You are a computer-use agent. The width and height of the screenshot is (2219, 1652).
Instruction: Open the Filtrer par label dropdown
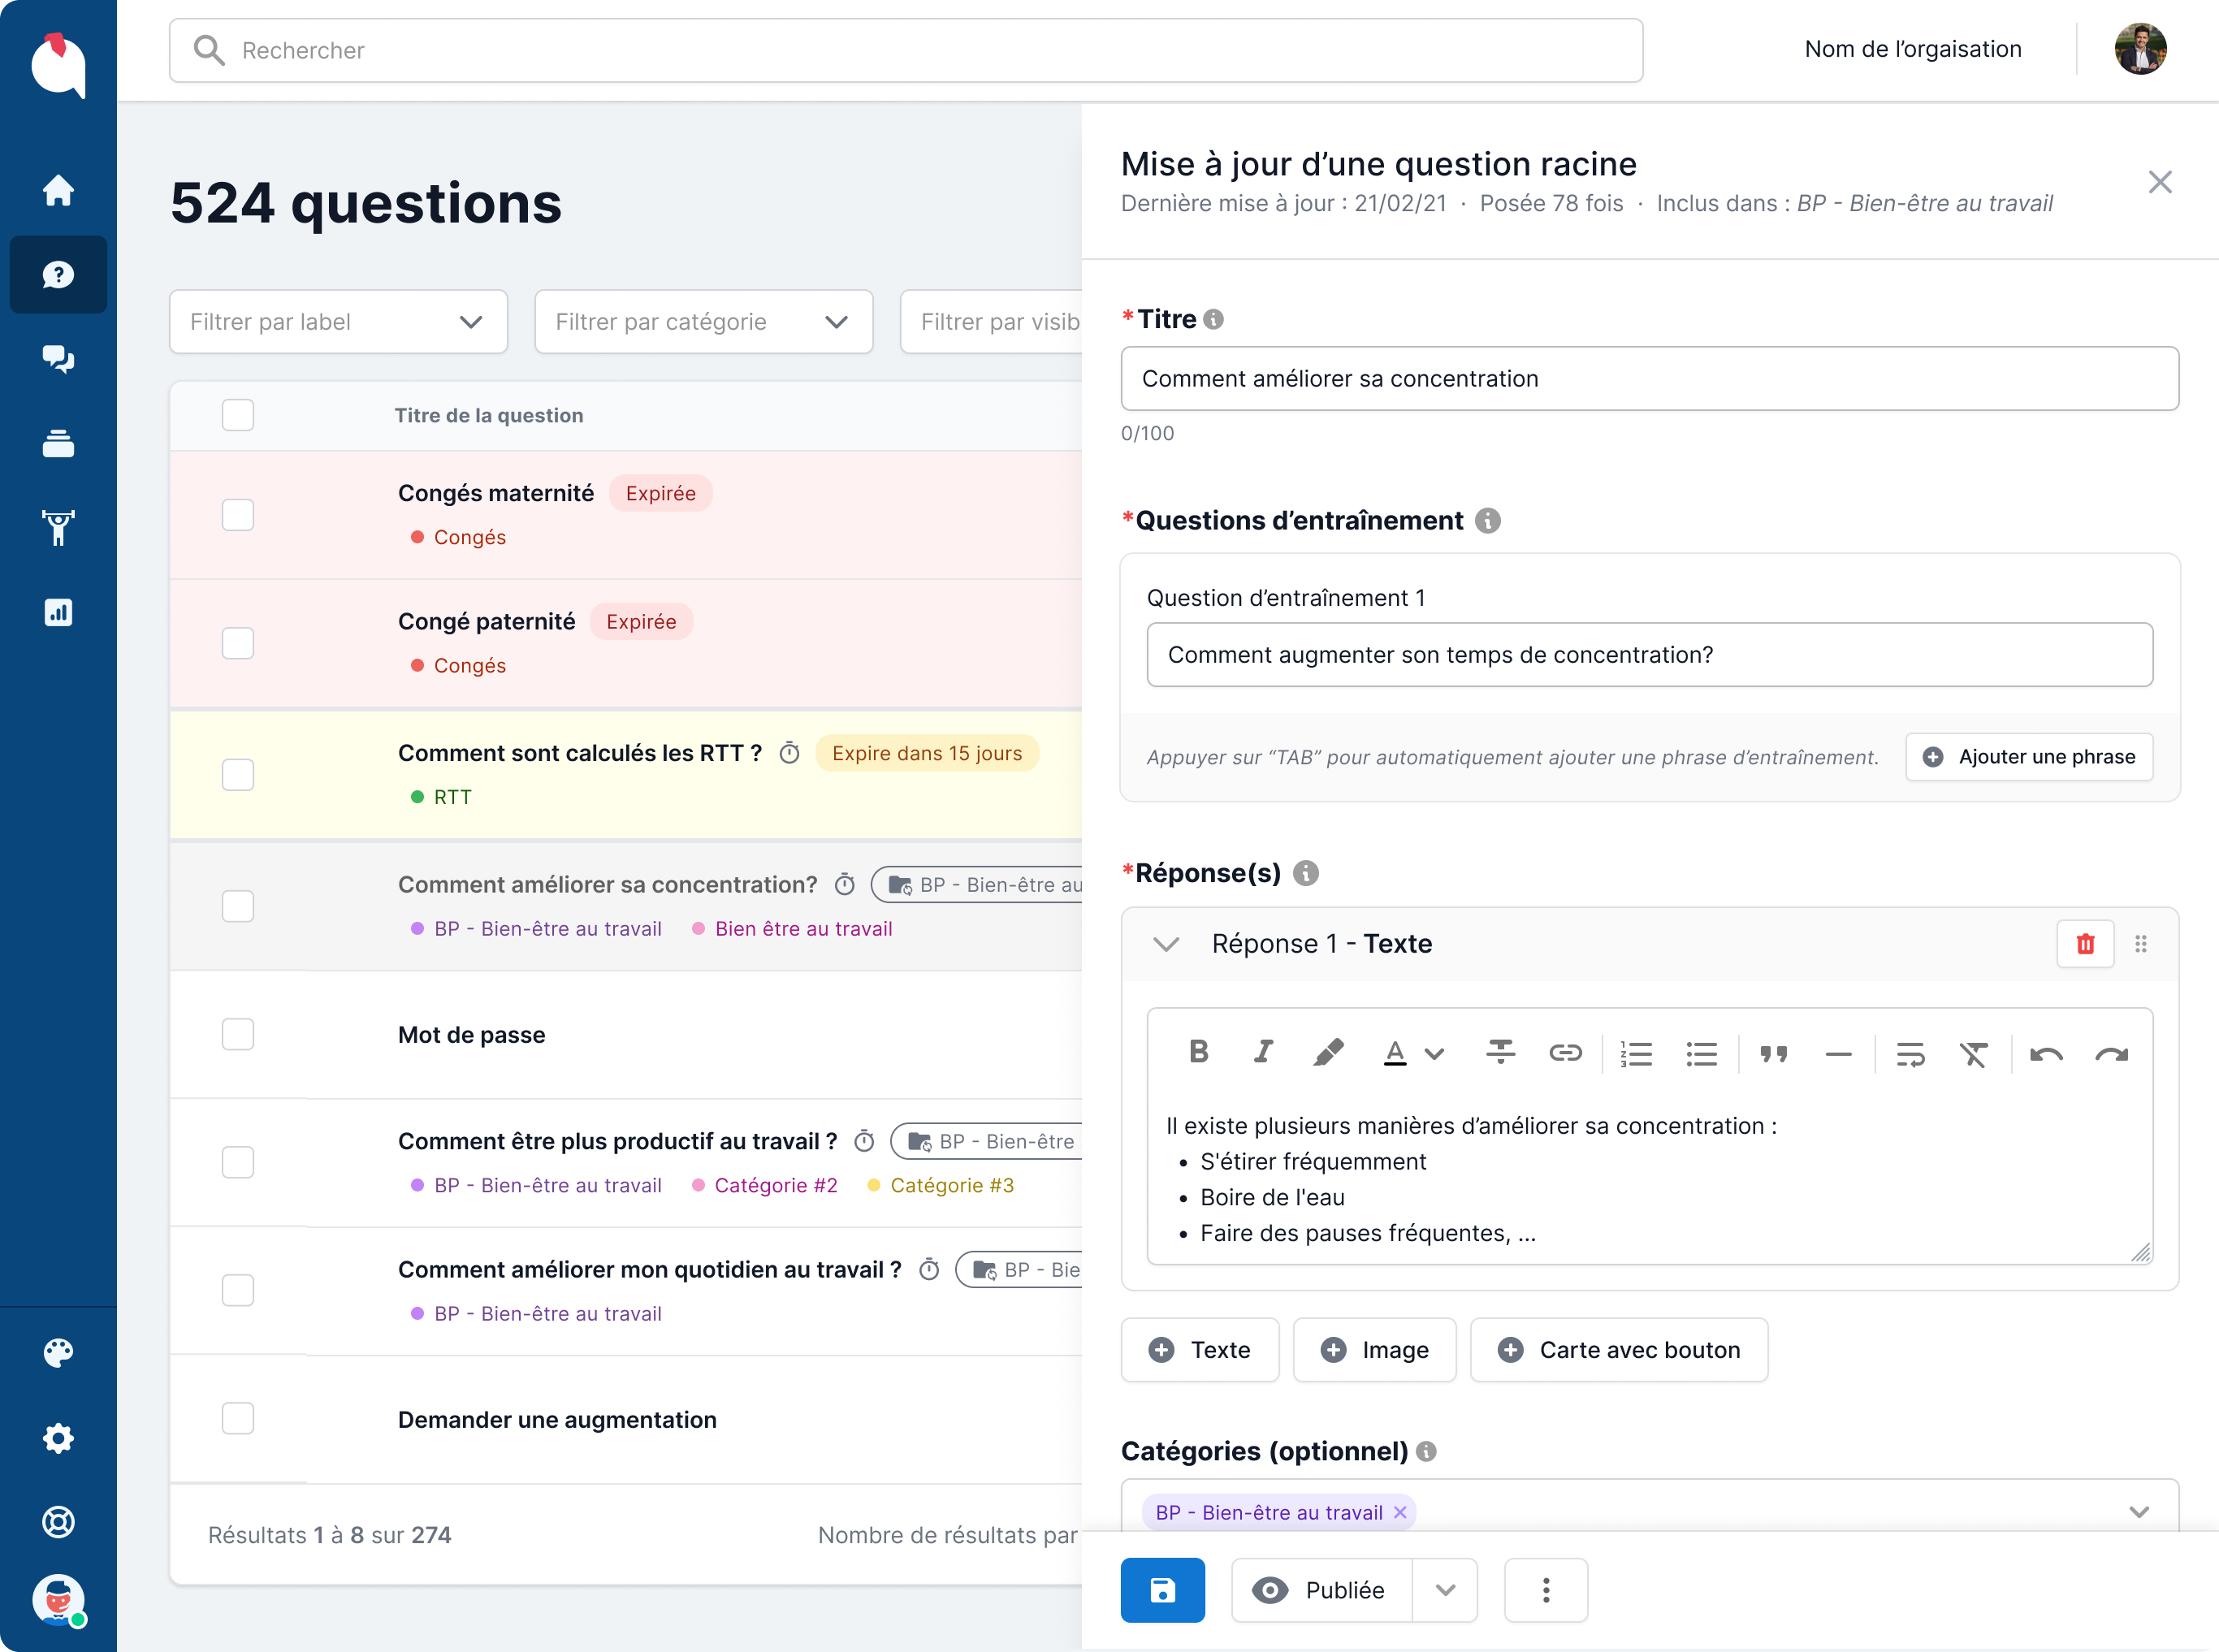click(x=338, y=322)
